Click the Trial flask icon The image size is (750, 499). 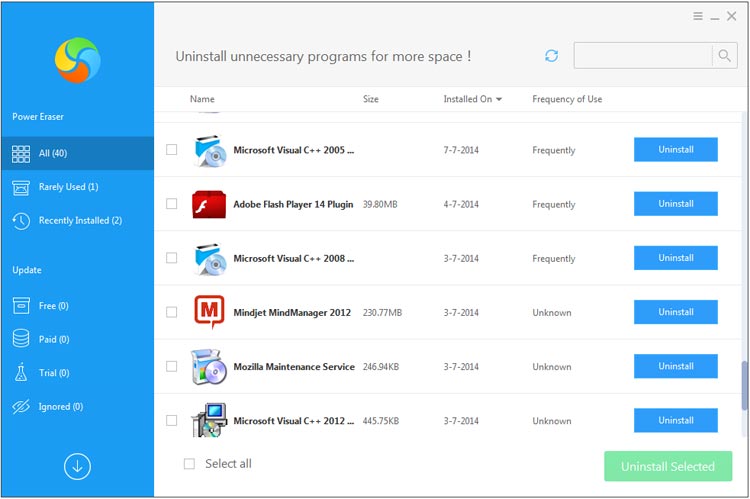click(21, 372)
